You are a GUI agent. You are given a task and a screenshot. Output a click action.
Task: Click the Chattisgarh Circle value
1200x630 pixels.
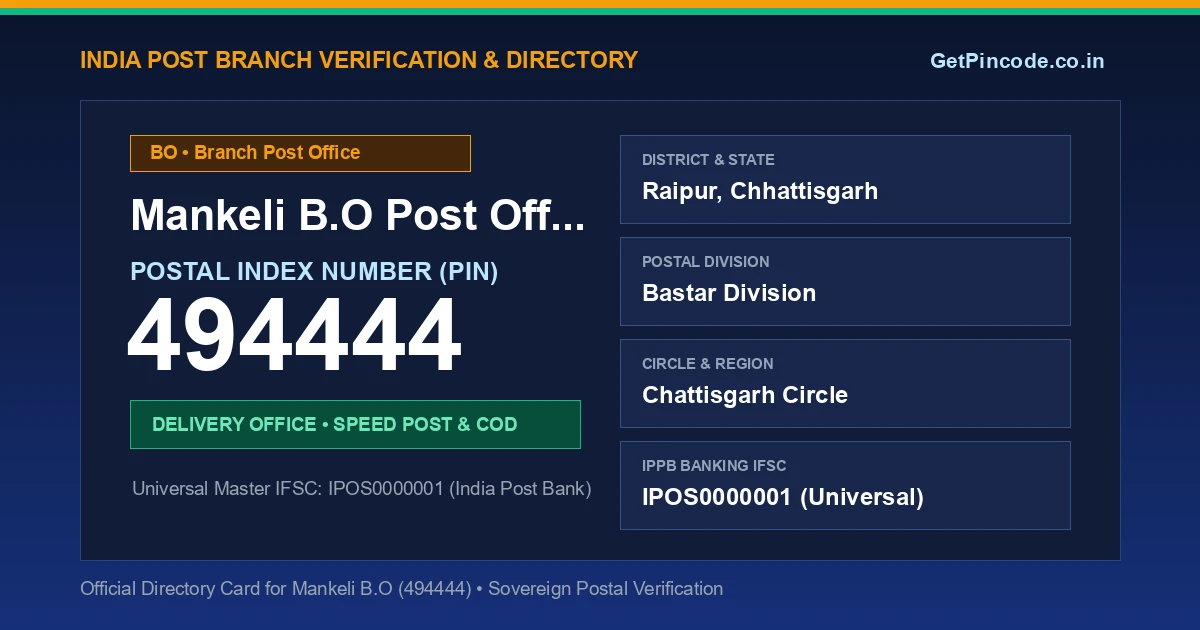745,395
